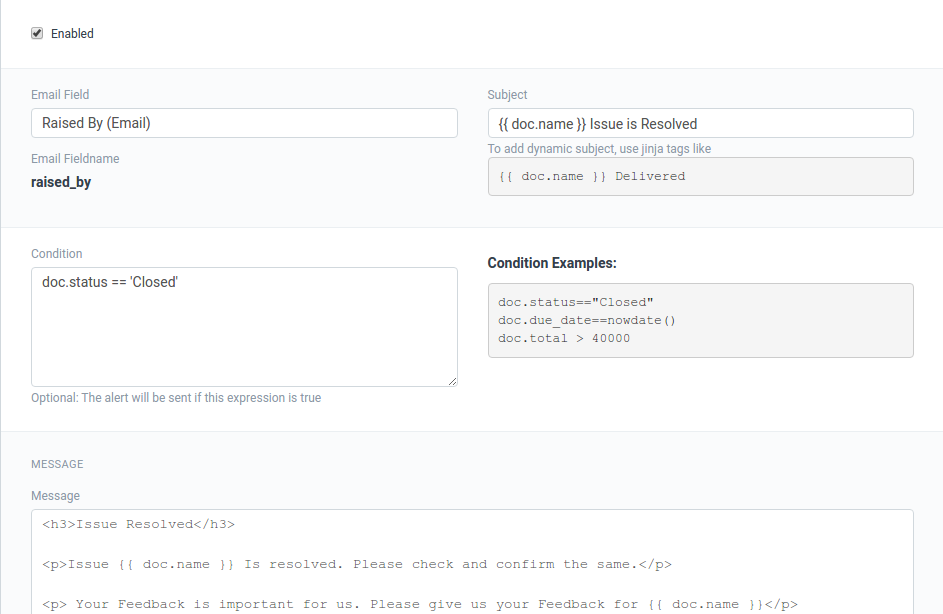Click the Subject label
The image size is (943, 614).
tap(507, 94)
